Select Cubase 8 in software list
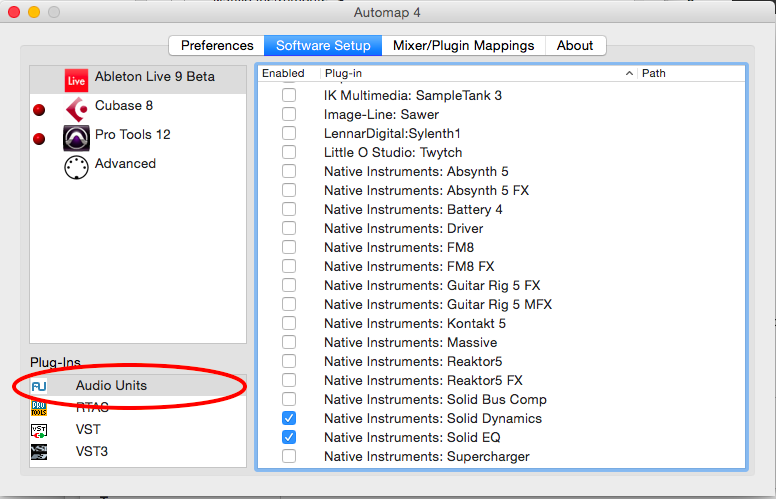 click(138, 109)
